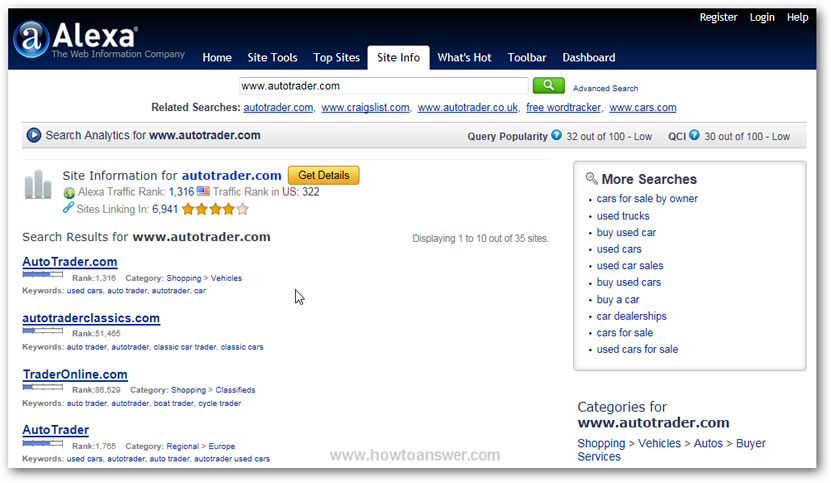Select the Site Info tab
Screen dimensions: 831x483
click(x=399, y=57)
